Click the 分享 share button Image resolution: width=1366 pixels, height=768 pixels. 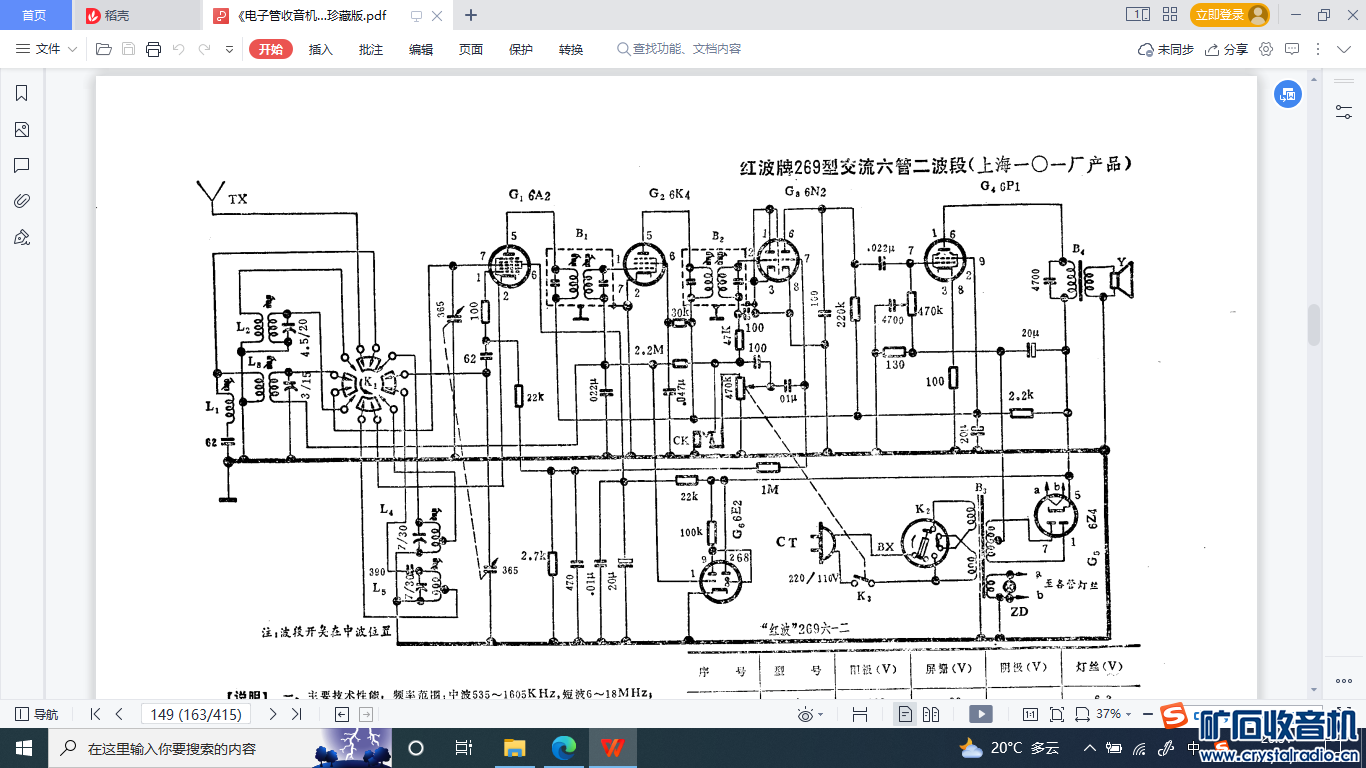(1227, 49)
